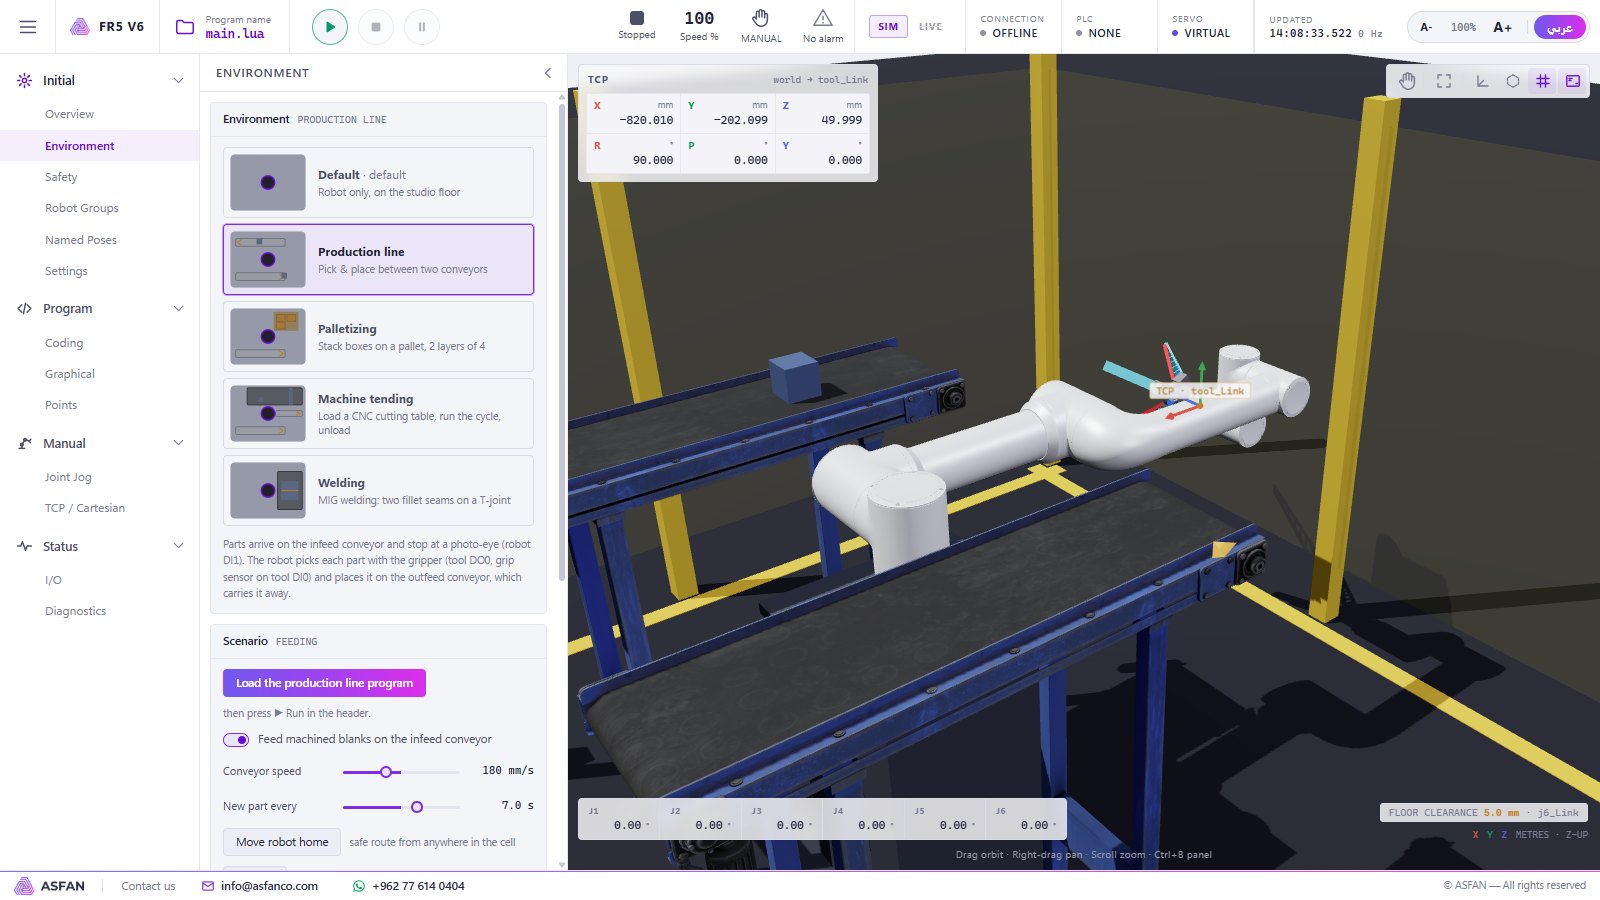Select the Palletizing environment card
Viewport: 1600px width, 900px height.
tap(378, 337)
